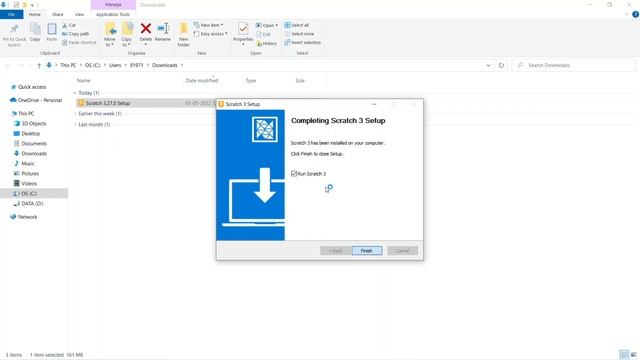Click the Cut scissors command
Viewport: 640px width, 360px height.
coord(69,25)
